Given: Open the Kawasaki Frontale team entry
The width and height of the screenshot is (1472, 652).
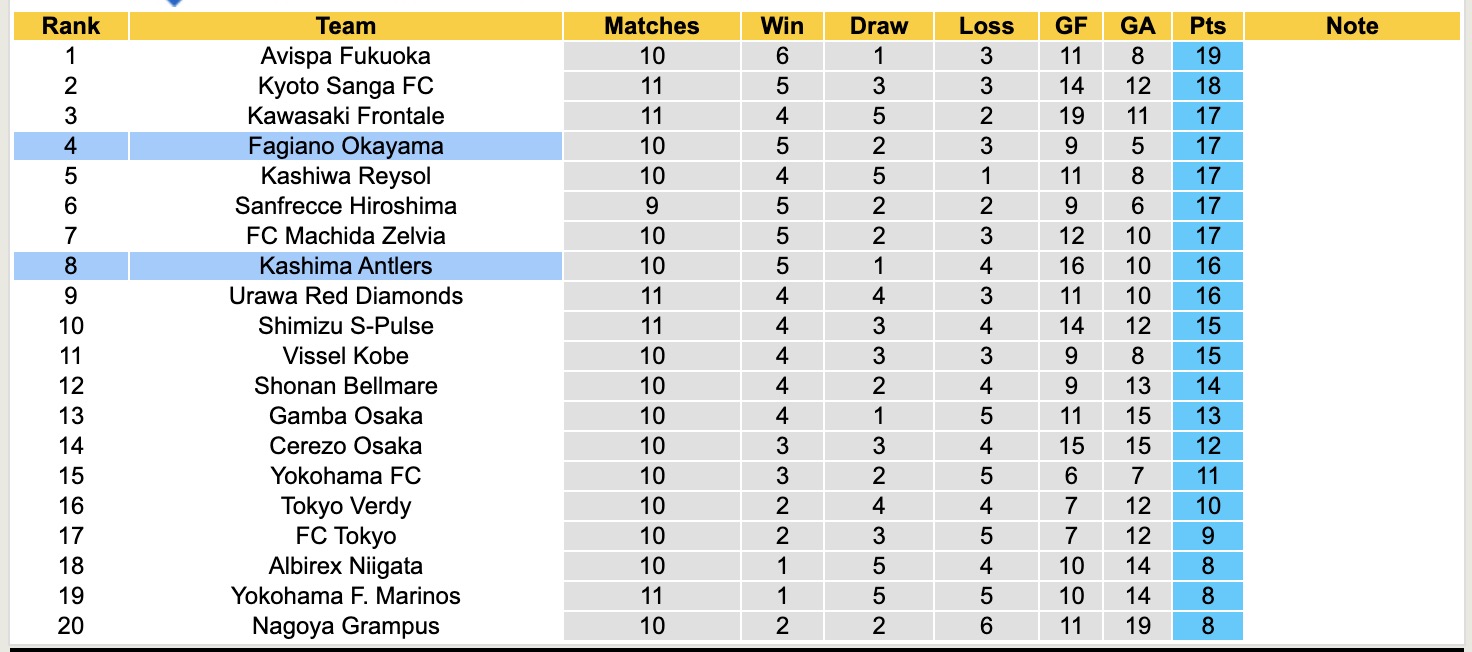Looking at the screenshot, I should 345,116.
